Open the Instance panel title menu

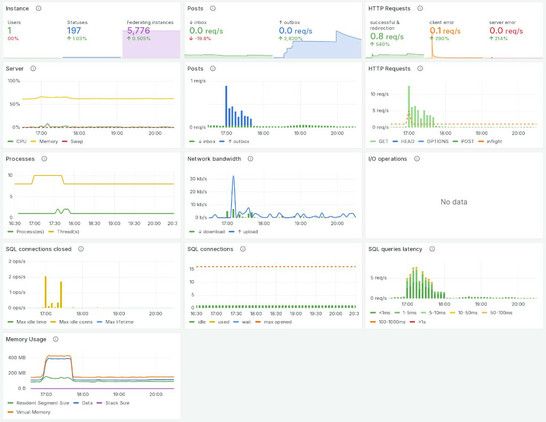(x=17, y=8)
